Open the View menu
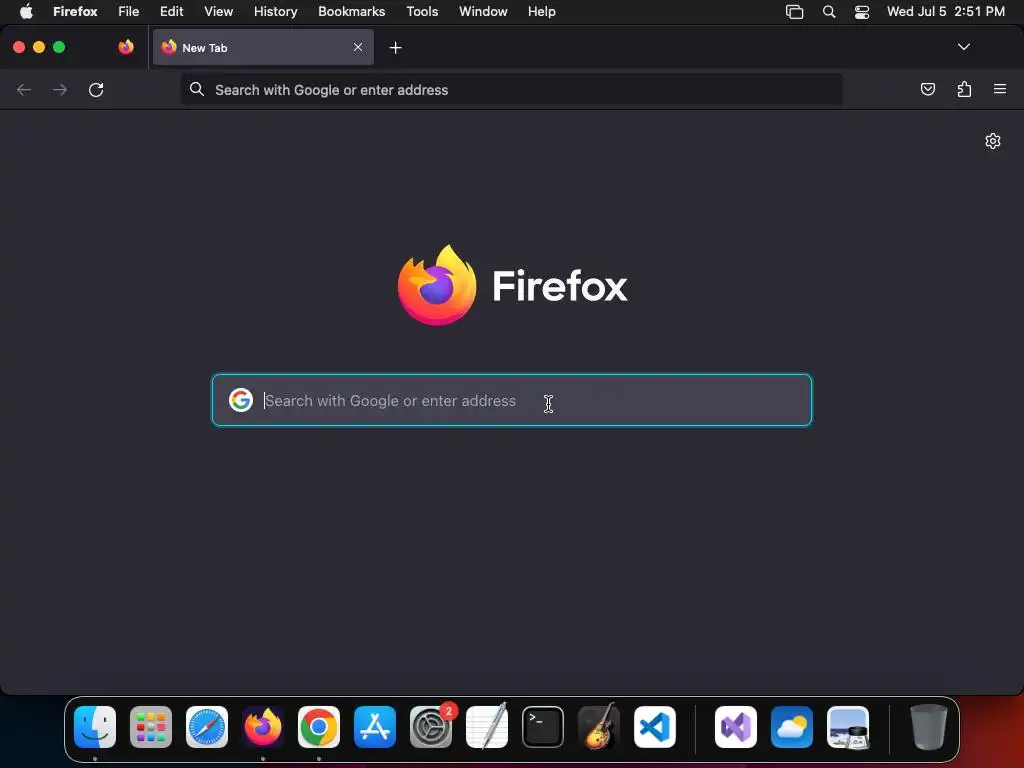The width and height of the screenshot is (1024, 768). (x=218, y=11)
